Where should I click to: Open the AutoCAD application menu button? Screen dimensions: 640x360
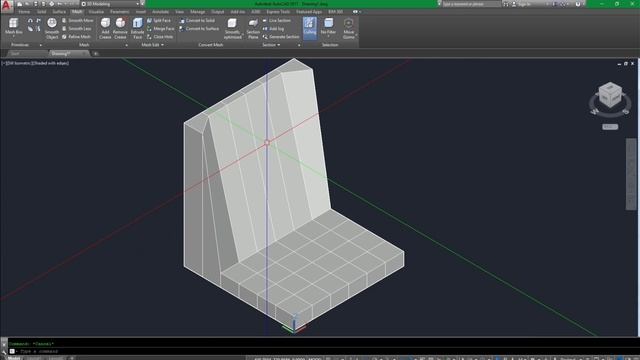coord(6,5)
